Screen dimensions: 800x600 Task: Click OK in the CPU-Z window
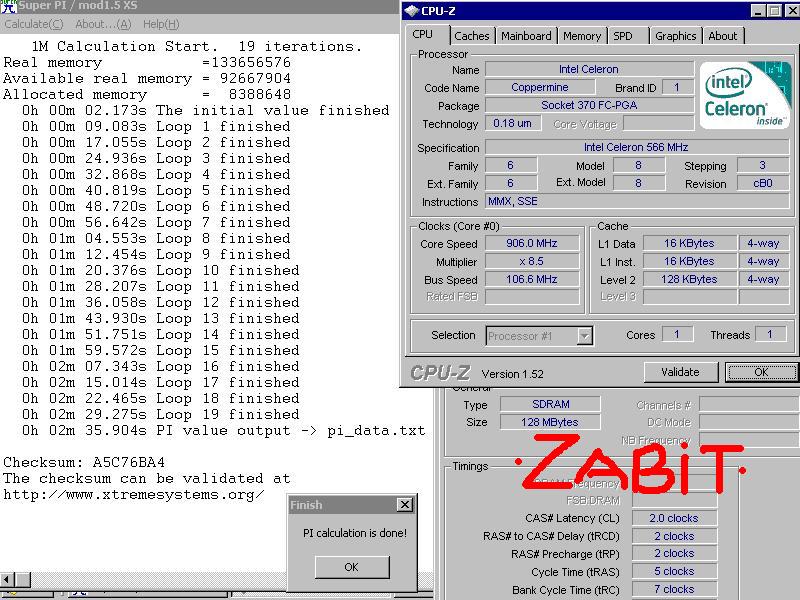click(x=761, y=372)
